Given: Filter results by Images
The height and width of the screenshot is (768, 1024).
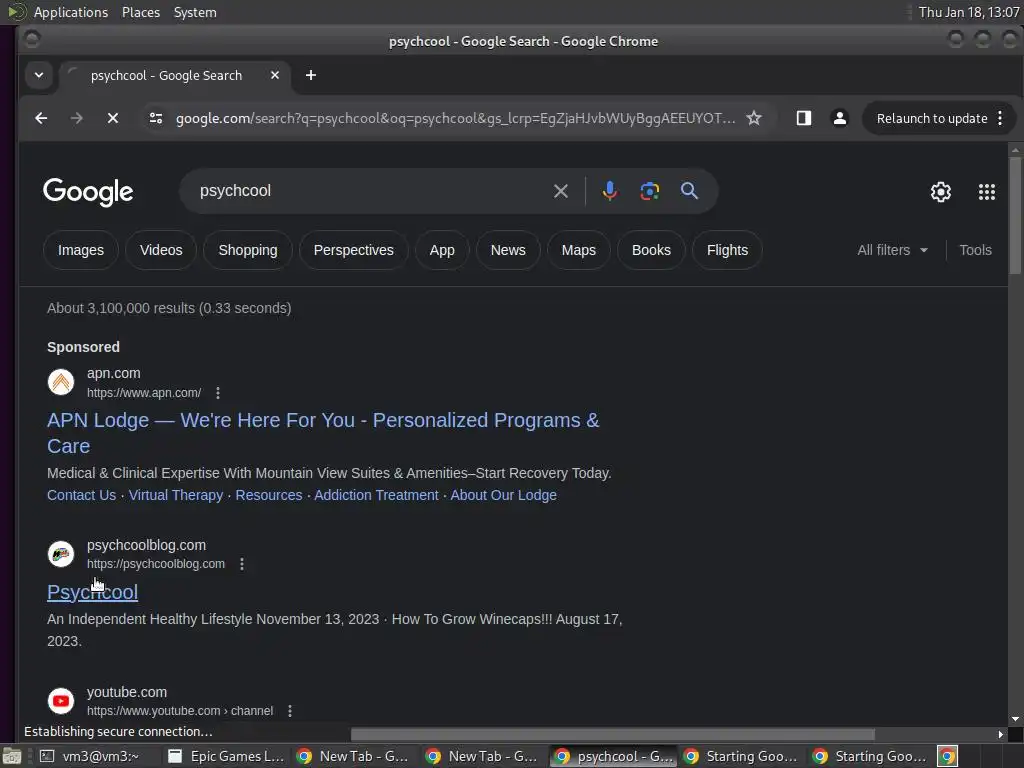Looking at the screenshot, I should (x=81, y=250).
